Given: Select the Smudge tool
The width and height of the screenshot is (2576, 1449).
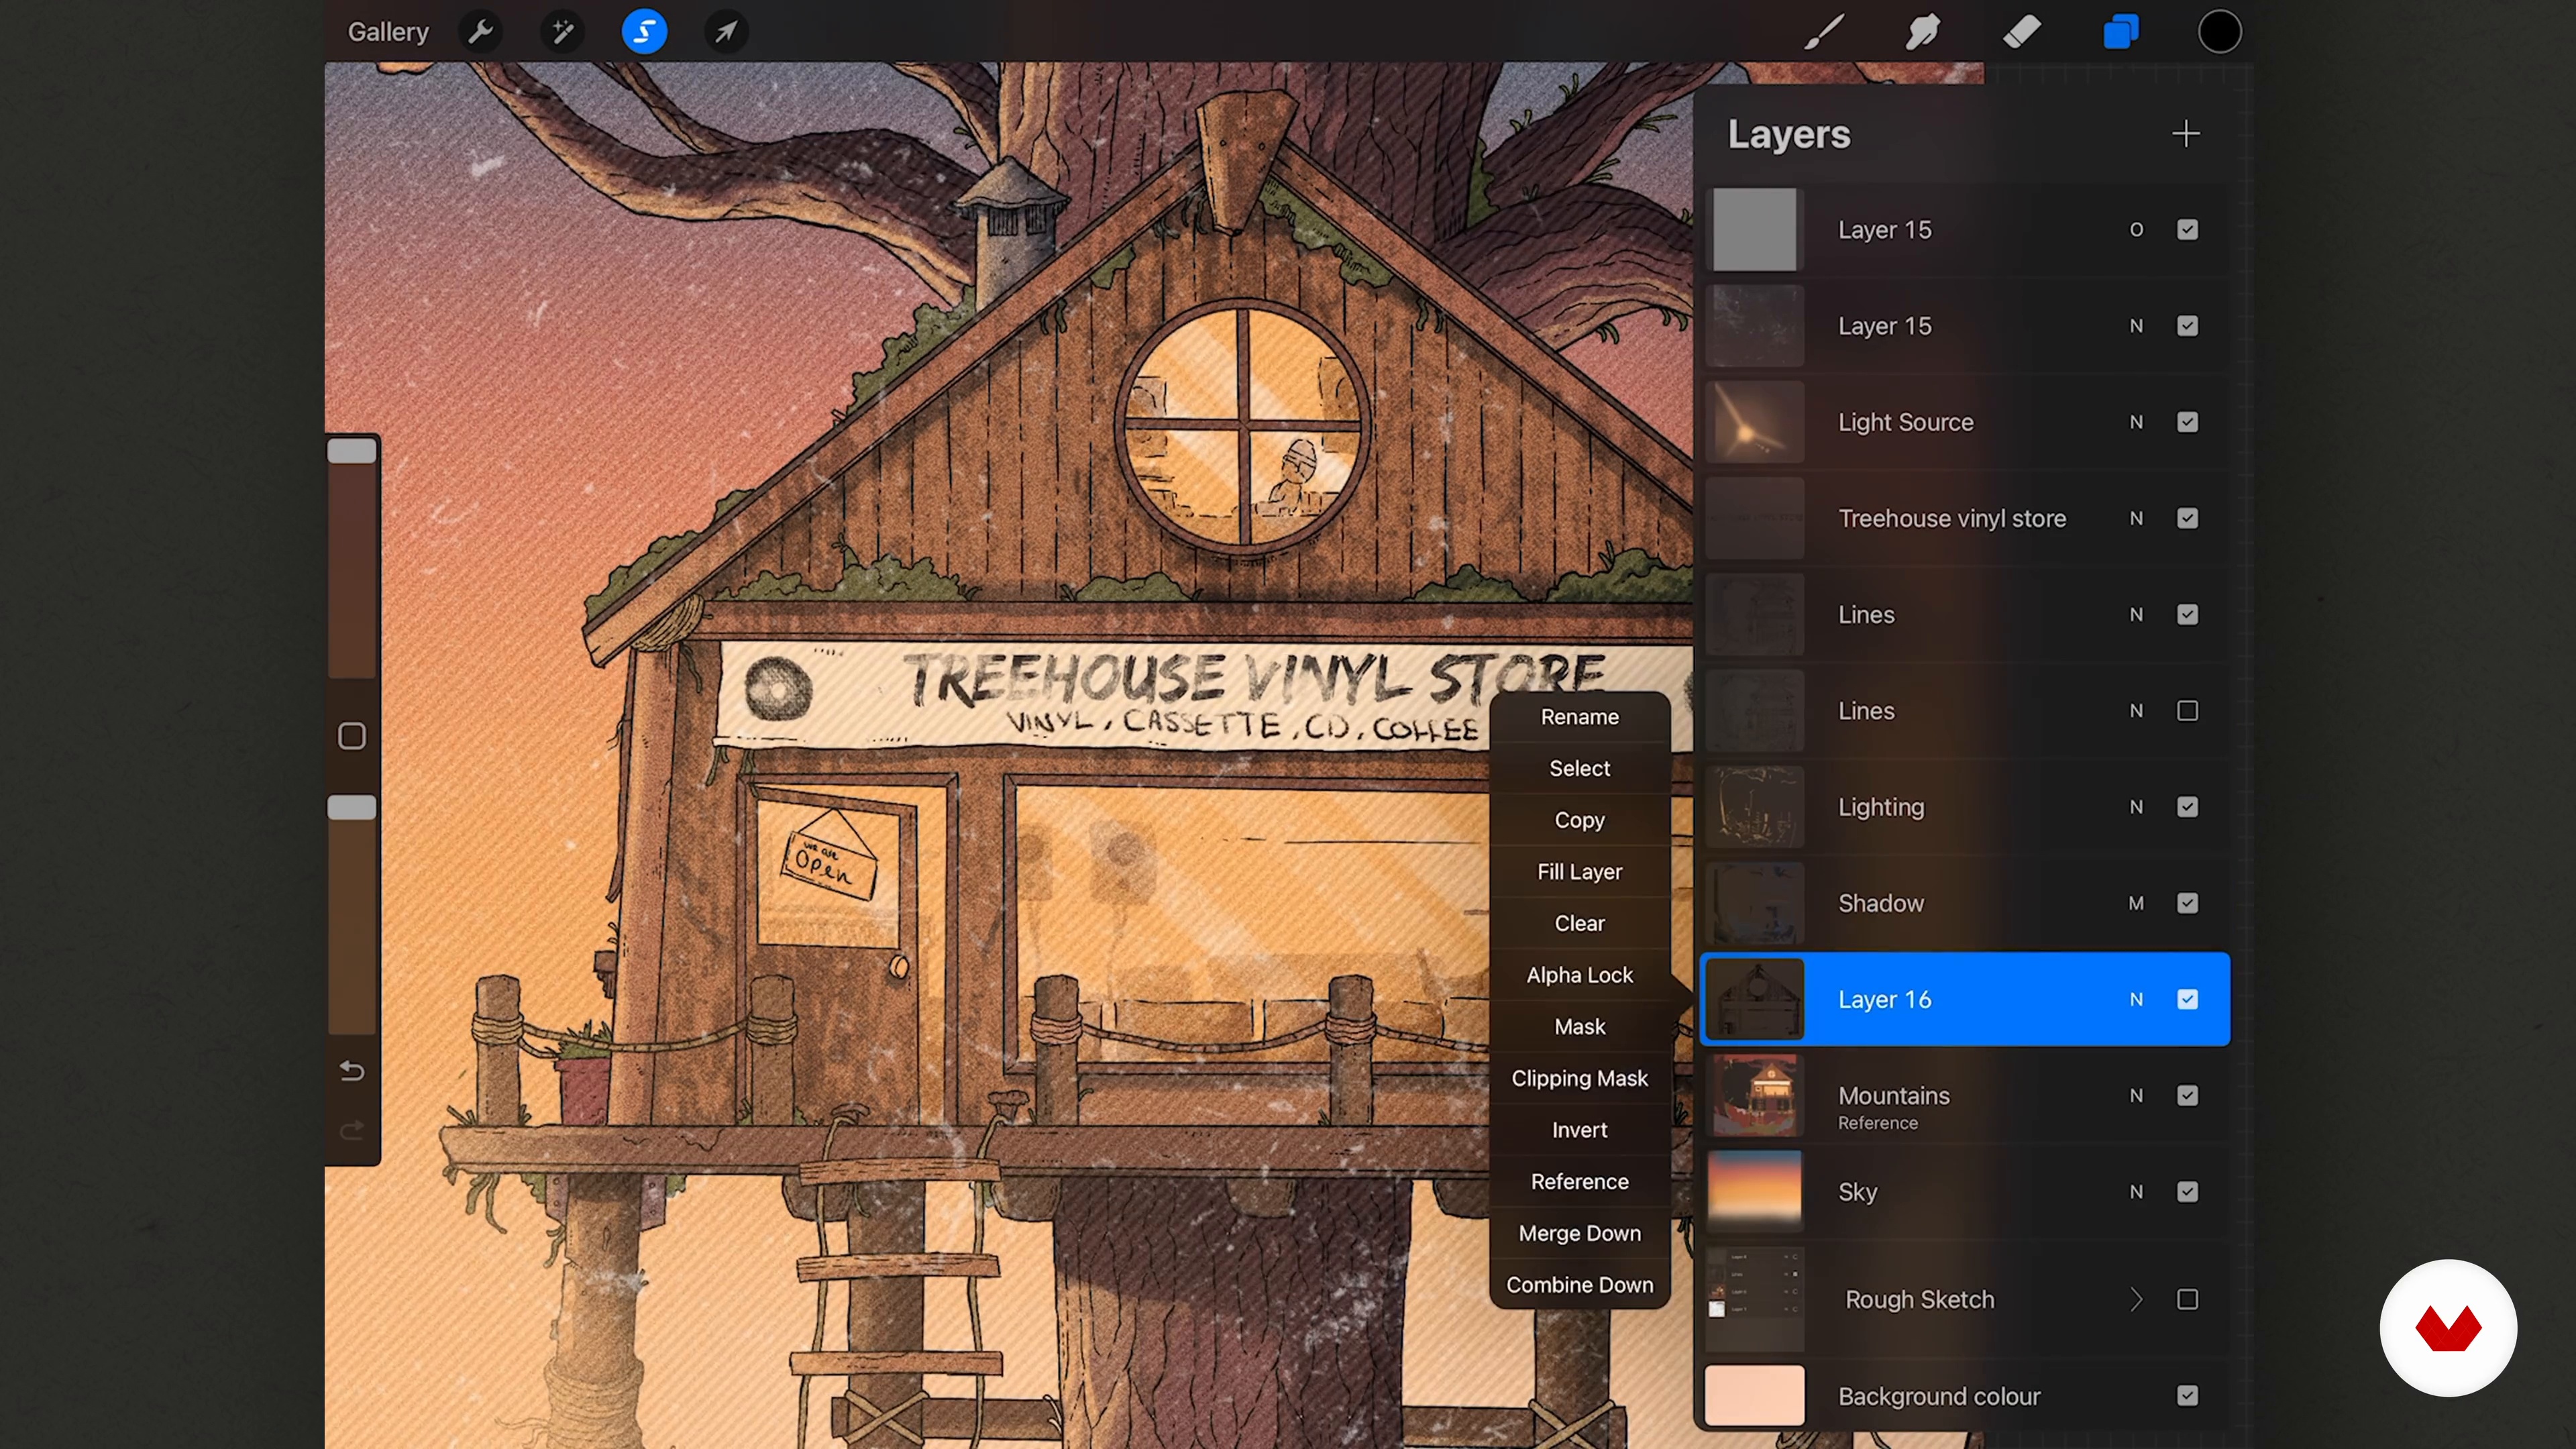Looking at the screenshot, I should click(x=1922, y=32).
